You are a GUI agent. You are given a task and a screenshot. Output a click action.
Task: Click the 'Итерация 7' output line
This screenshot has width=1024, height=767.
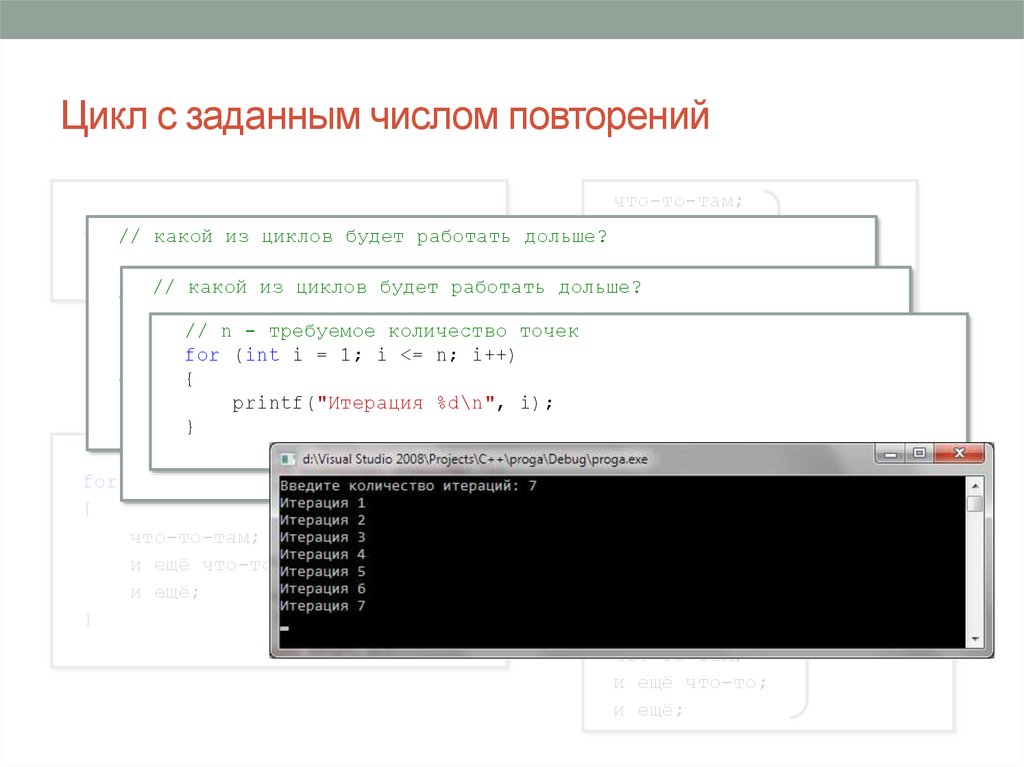point(323,606)
